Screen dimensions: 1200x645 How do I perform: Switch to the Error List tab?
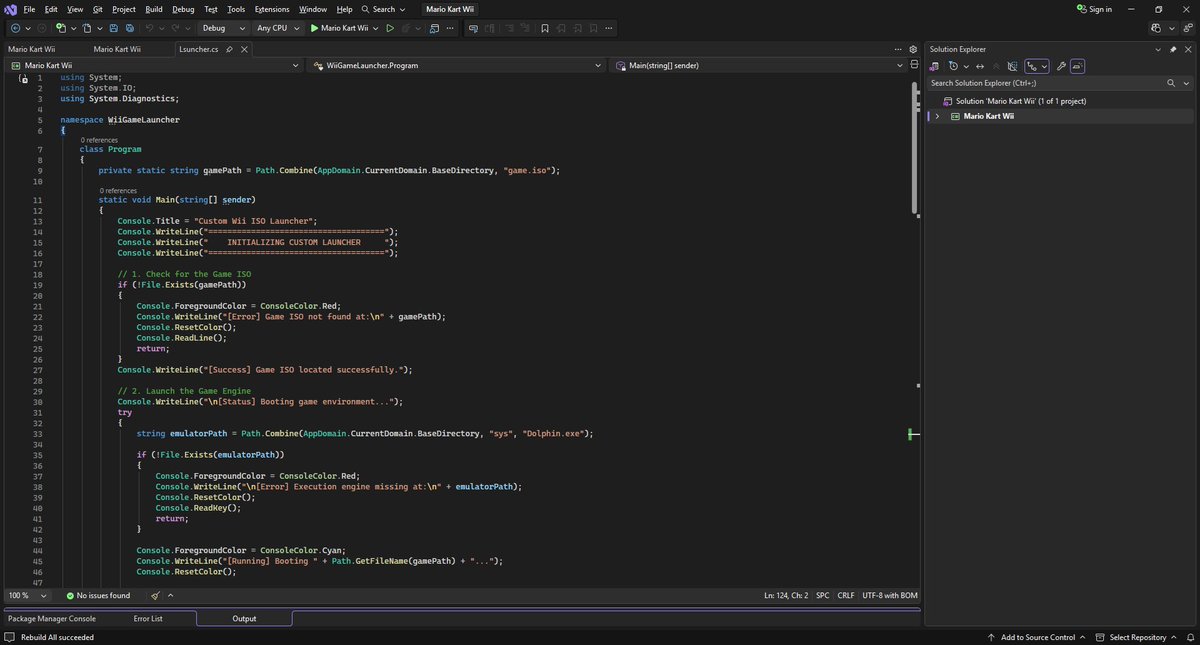click(x=148, y=618)
